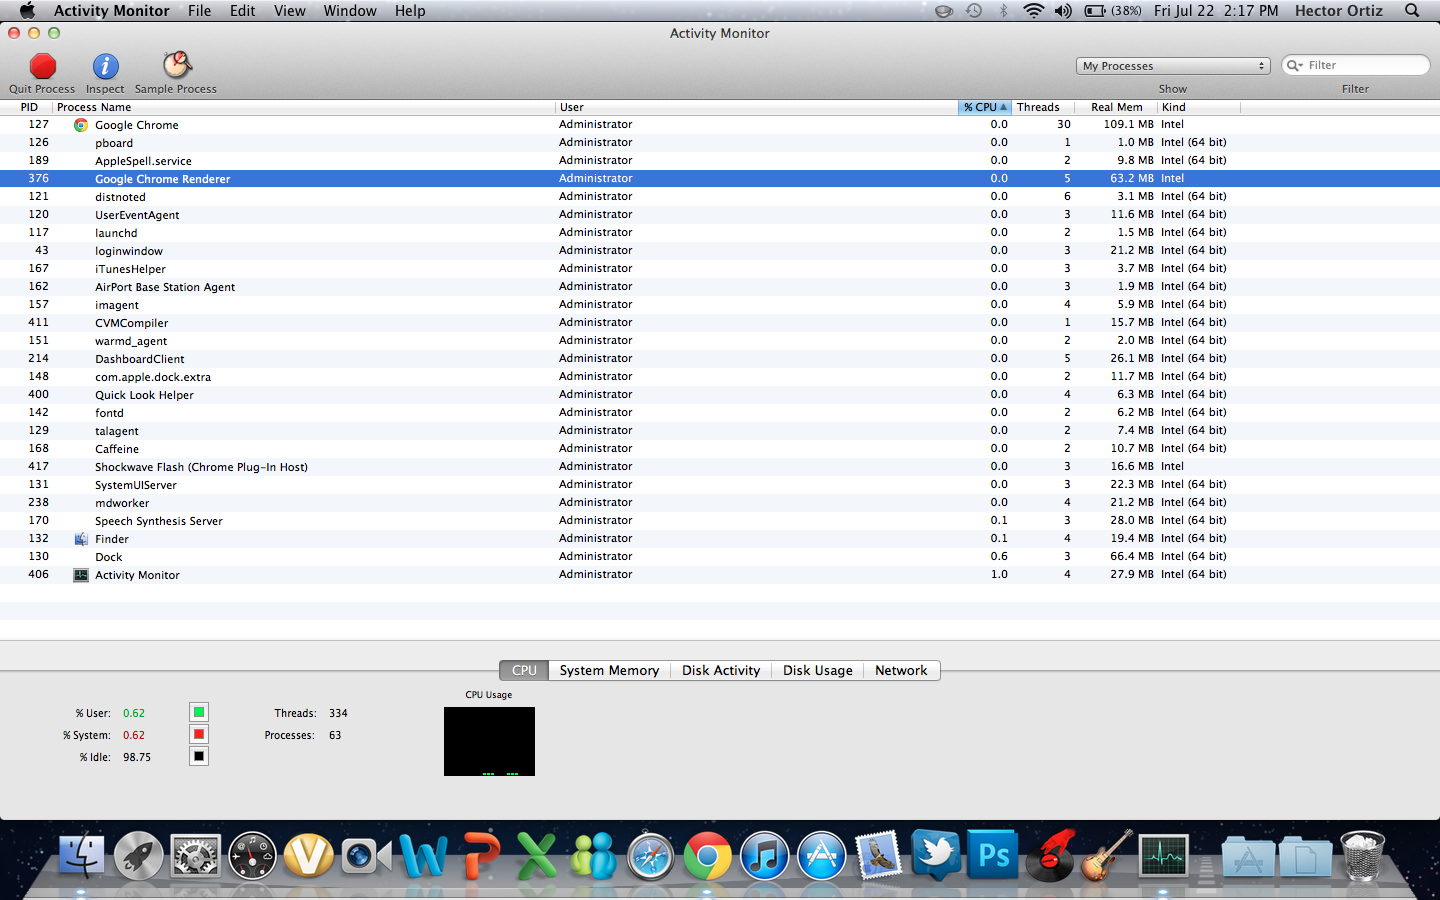This screenshot has width=1440, height=900.
Task: Open Finder from the Dock
Action: click(82, 857)
